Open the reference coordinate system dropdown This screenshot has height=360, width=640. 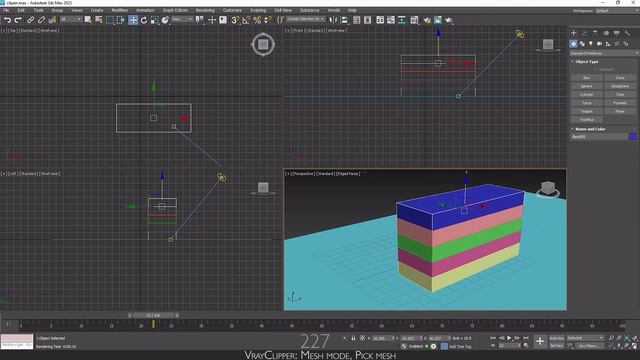[x=182, y=20]
